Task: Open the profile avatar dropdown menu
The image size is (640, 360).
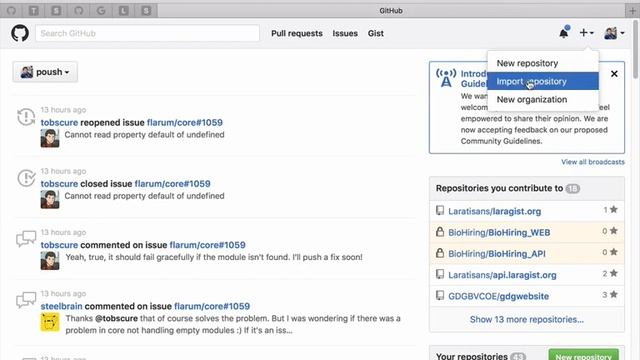Action: point(614,33)
